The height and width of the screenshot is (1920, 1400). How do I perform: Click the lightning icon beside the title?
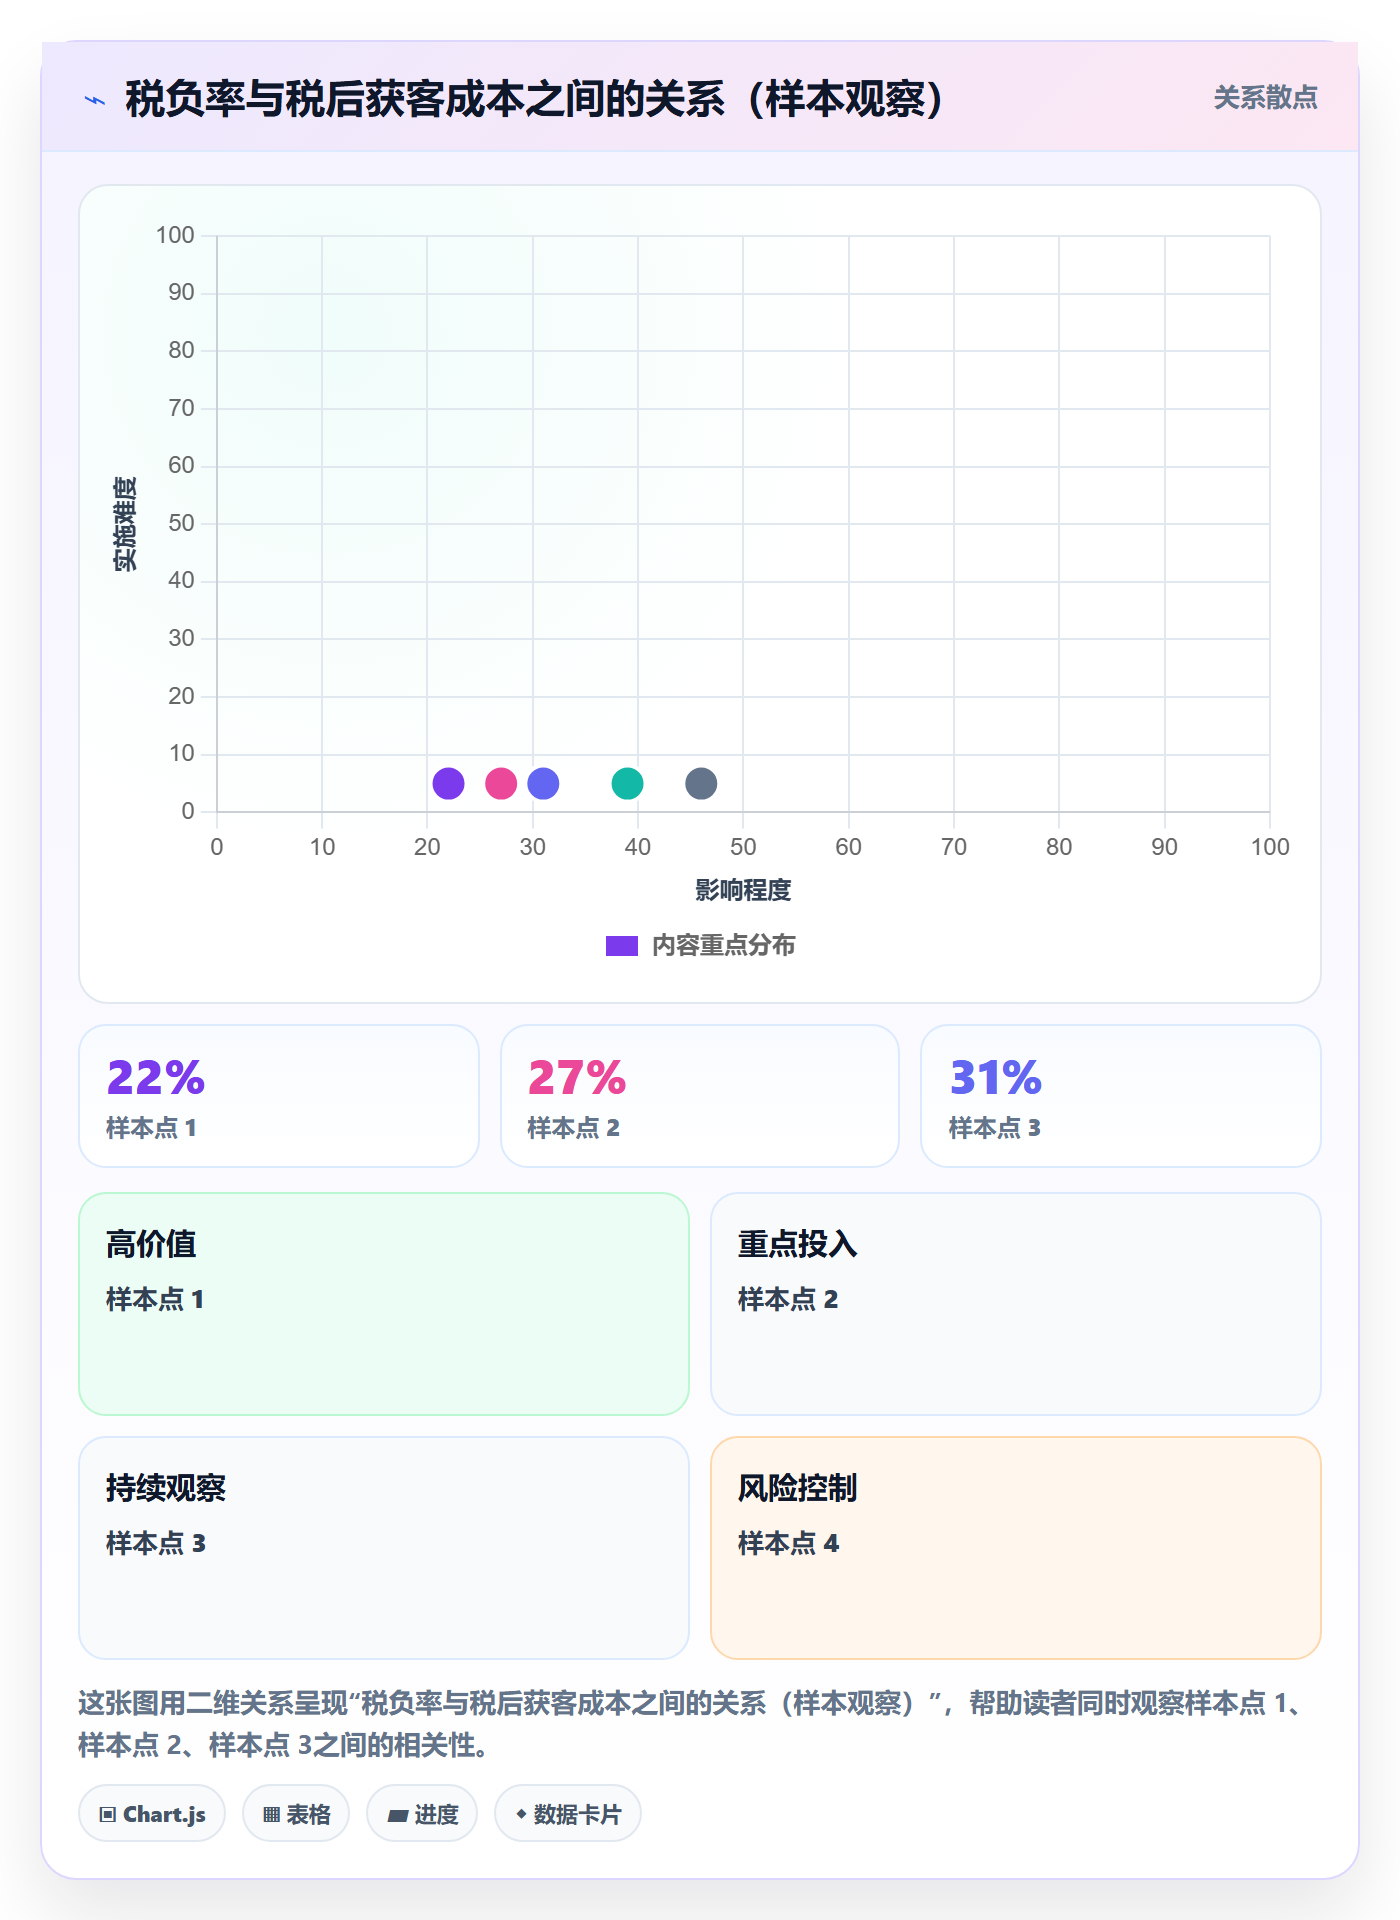tap(95, 100)
